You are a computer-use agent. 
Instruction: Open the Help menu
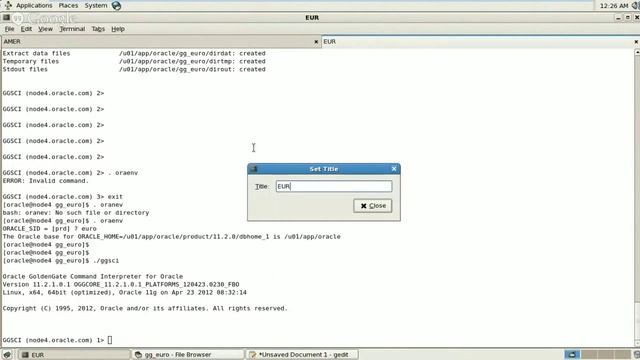[x=118, y=29]
